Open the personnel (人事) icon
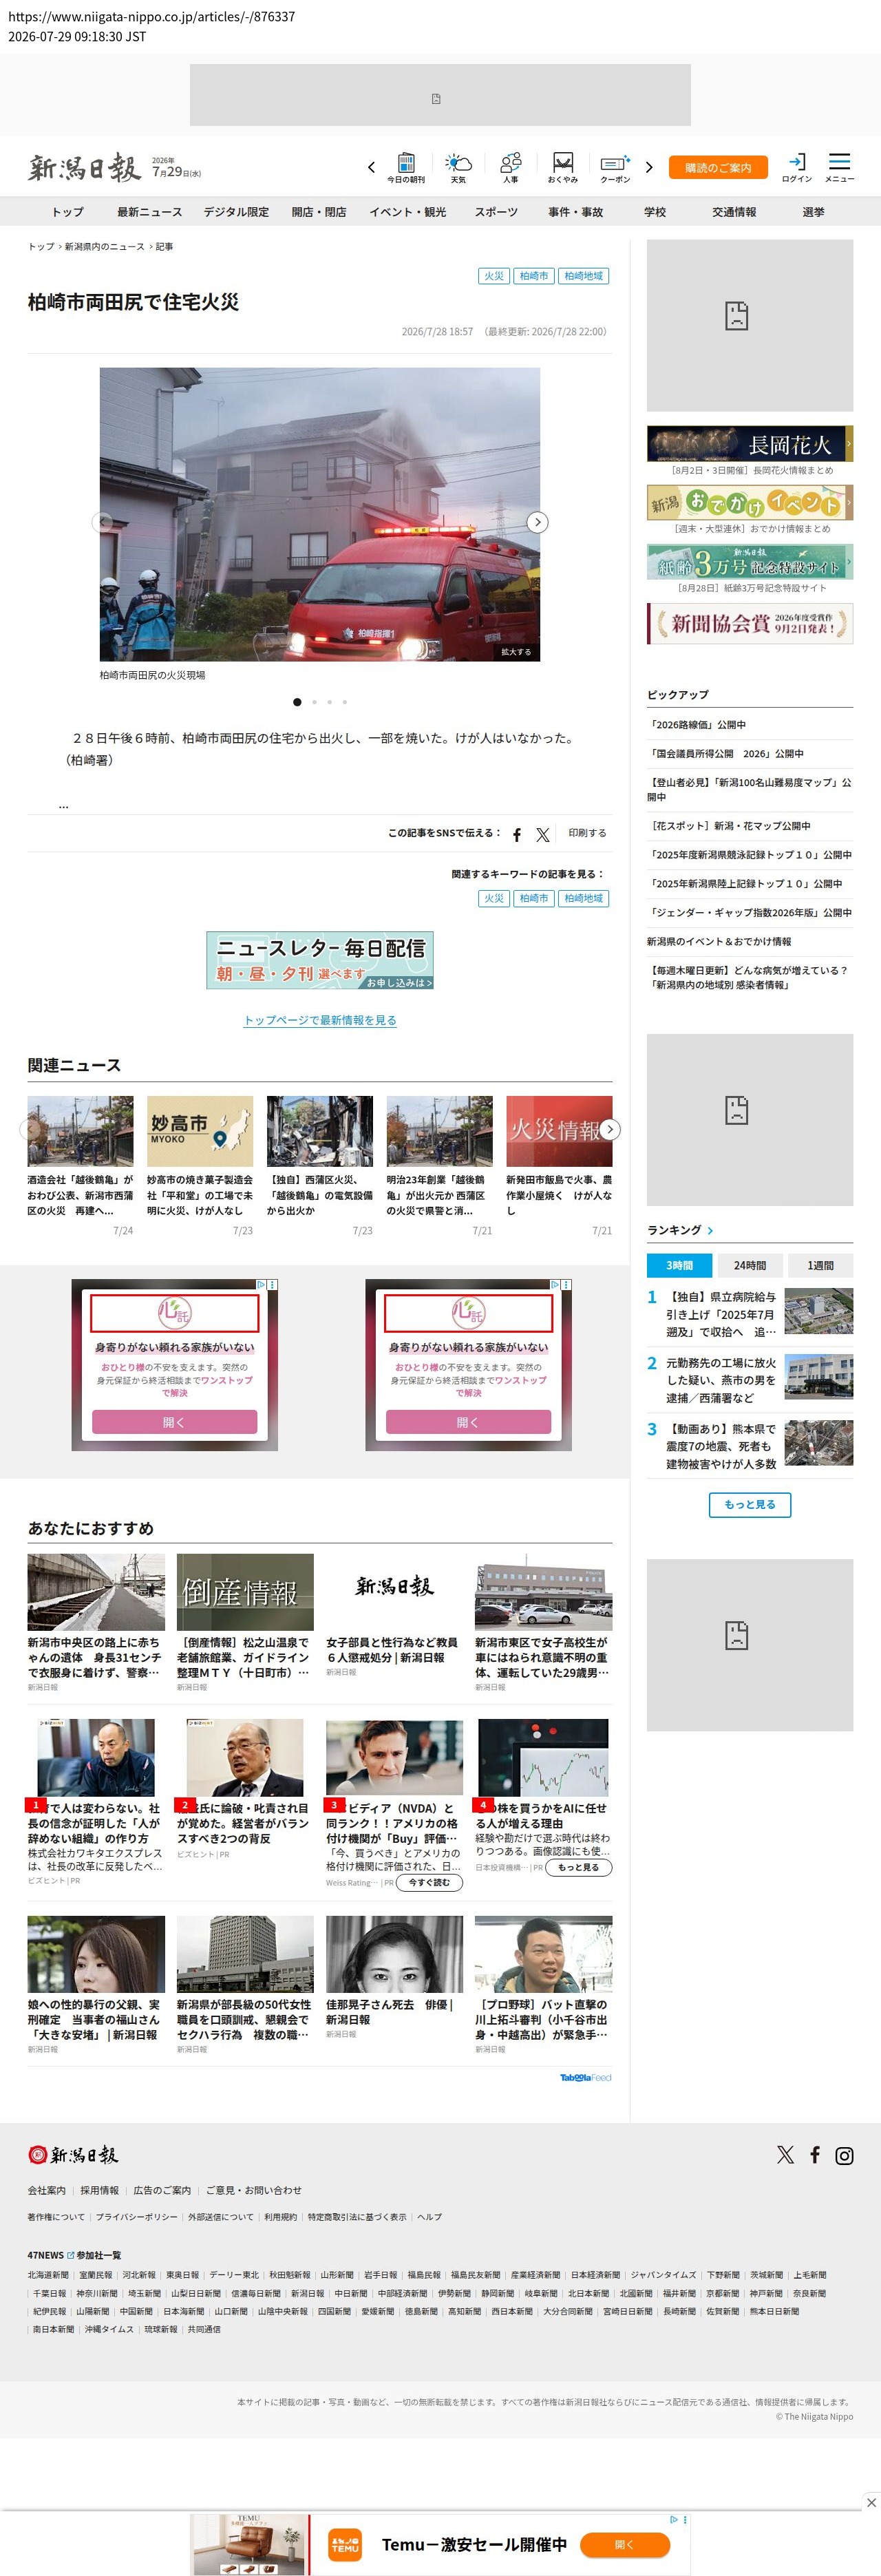The height and width of the screenshot is (2576, 881). pyautogui.click(x=510, y=167)
